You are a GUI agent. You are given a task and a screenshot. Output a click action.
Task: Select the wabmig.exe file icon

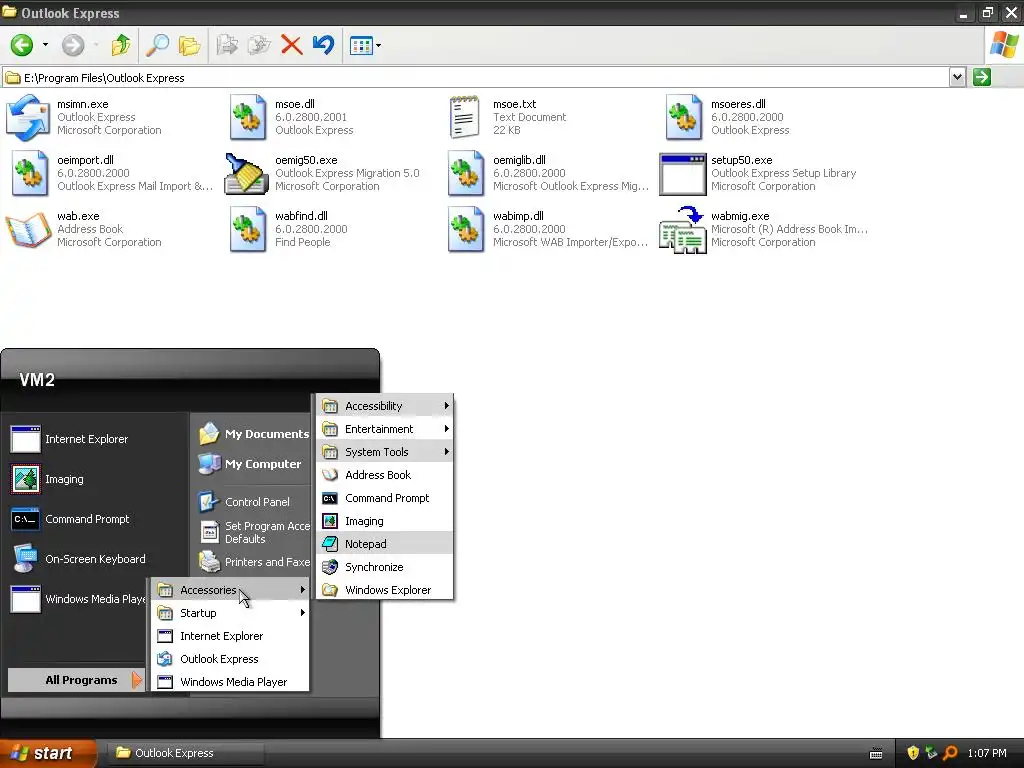pos(682,230)
